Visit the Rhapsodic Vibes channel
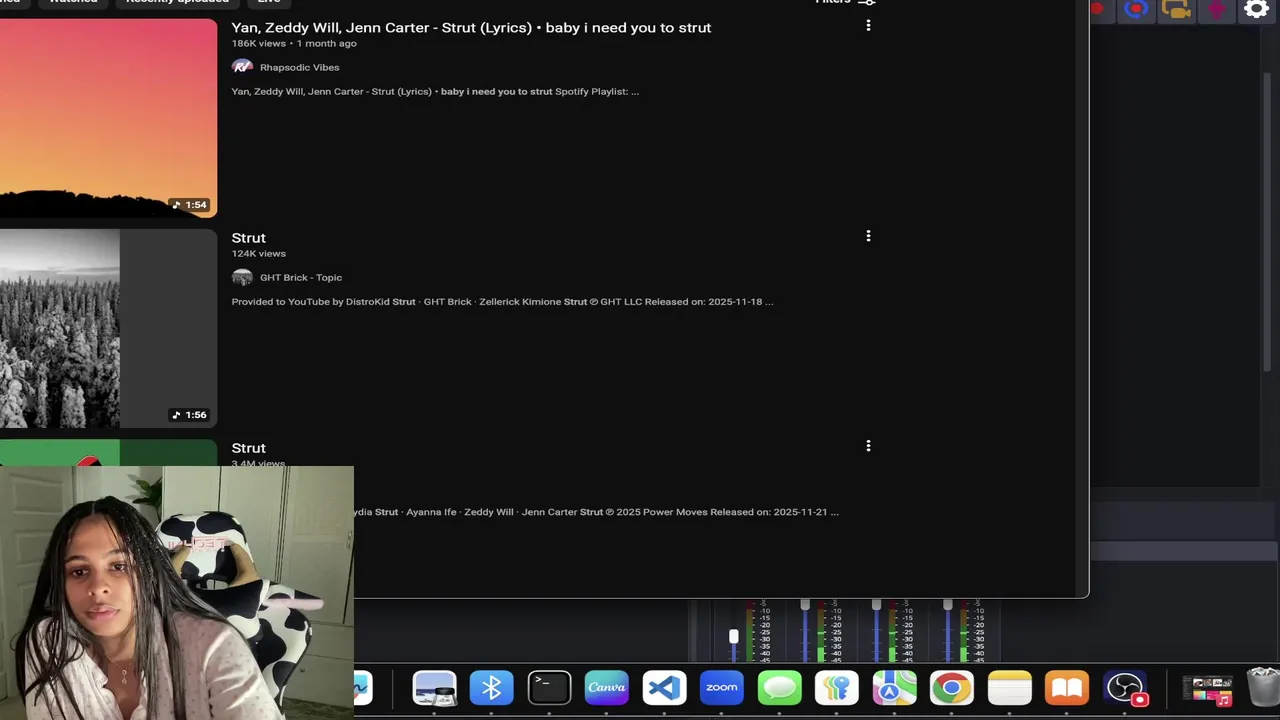This screenshot has width=1280, height=720. (299, 67)
